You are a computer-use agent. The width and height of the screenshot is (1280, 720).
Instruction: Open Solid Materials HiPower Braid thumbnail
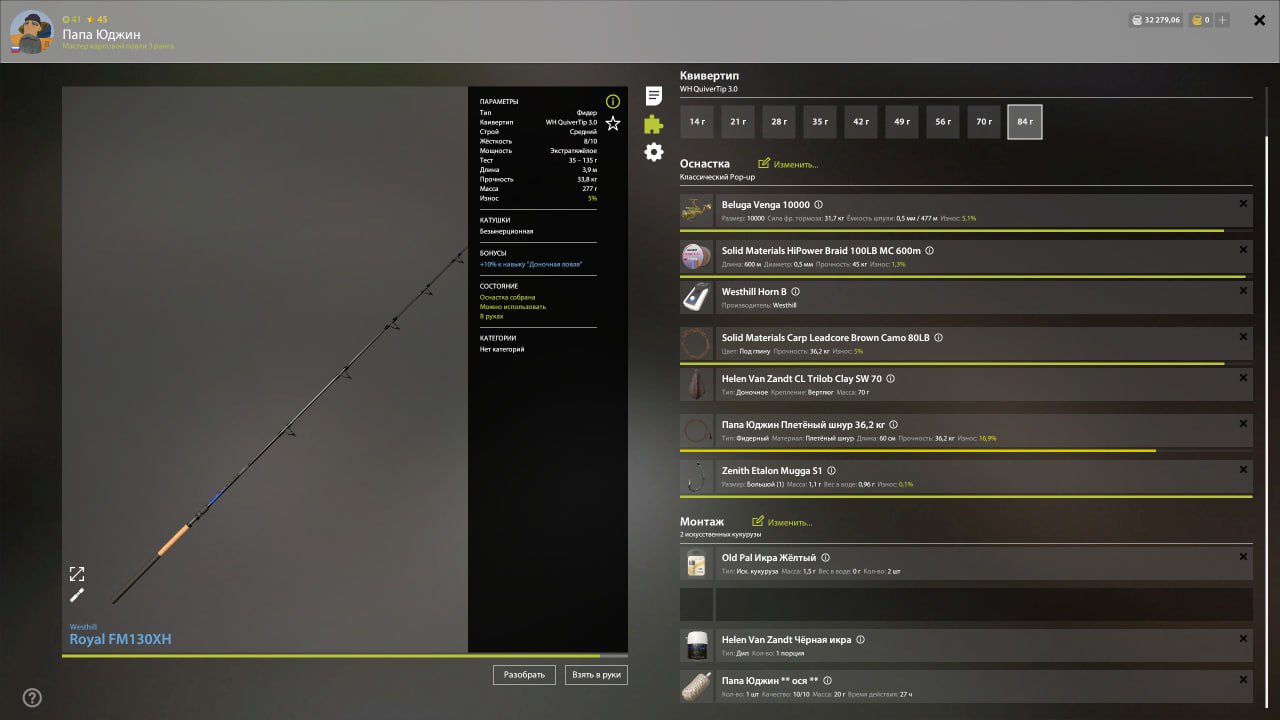point(696,256)
